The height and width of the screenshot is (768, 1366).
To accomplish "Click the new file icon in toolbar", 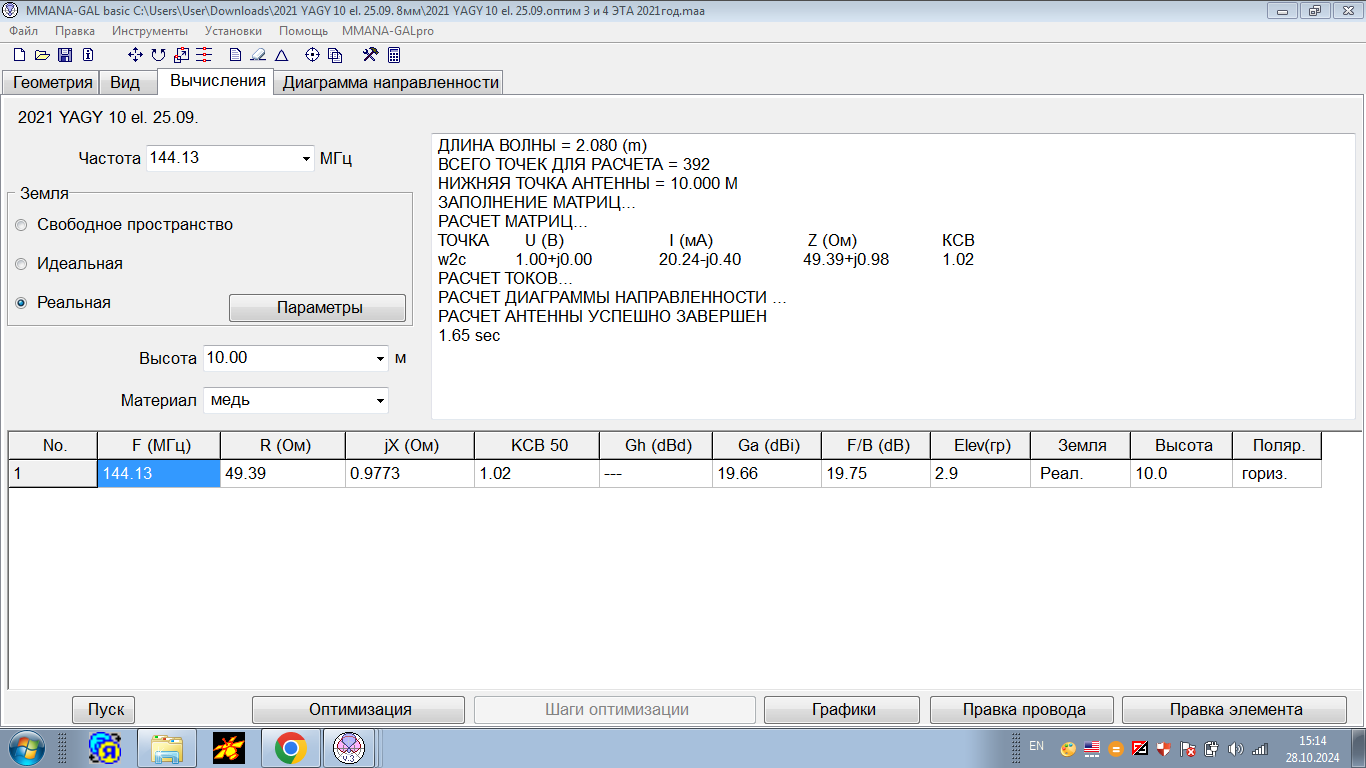I will pyautogui.click(x=19, y=55).
